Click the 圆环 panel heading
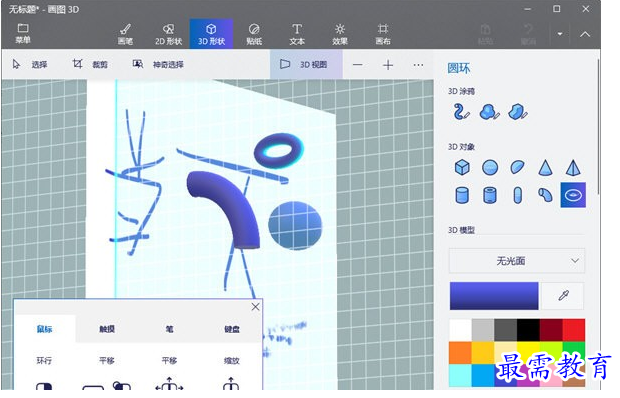620x398 pixels. tap(459, 69)
